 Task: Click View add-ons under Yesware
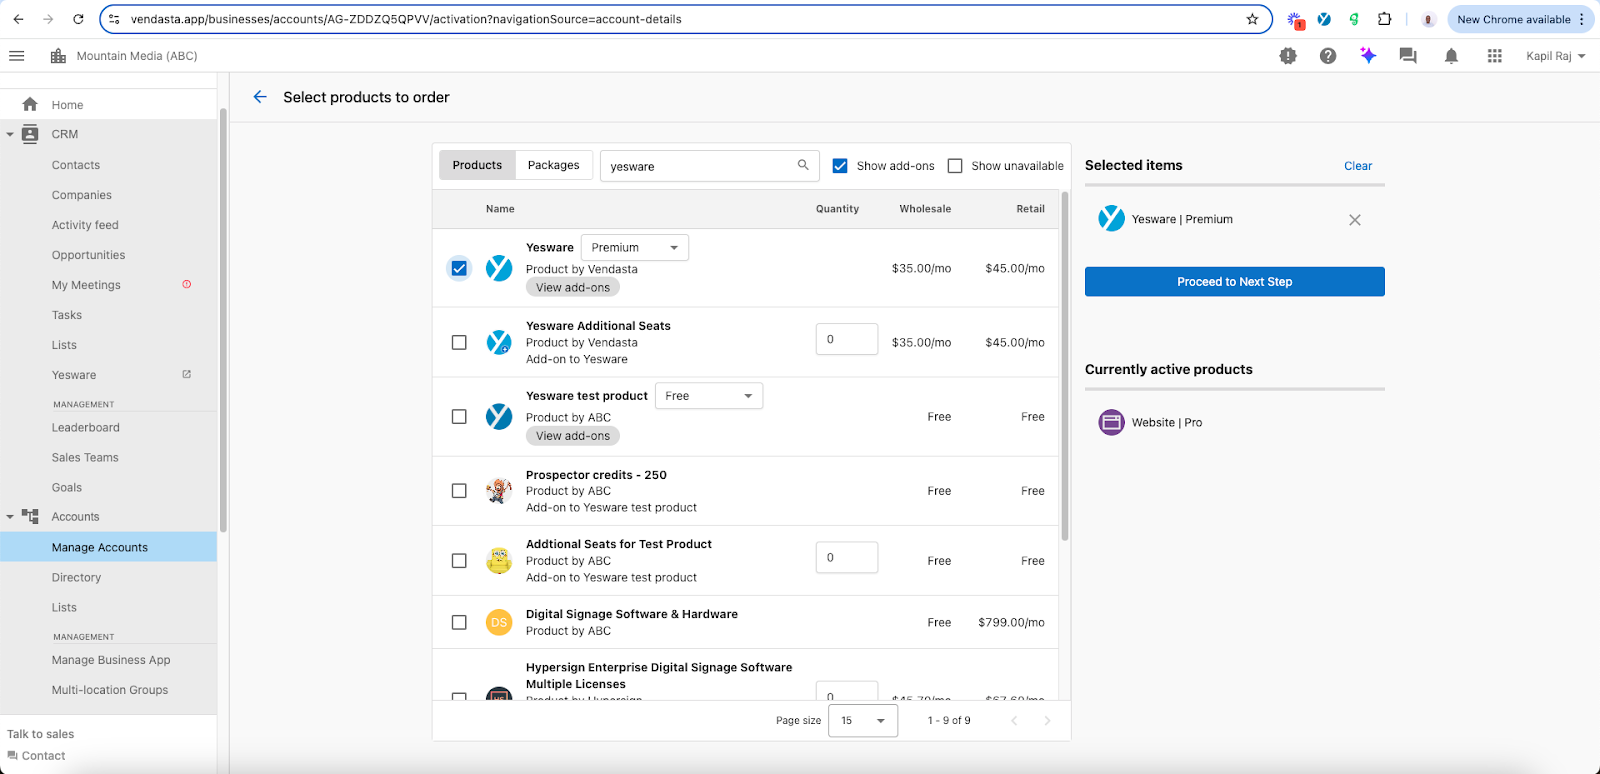point(573,287)
